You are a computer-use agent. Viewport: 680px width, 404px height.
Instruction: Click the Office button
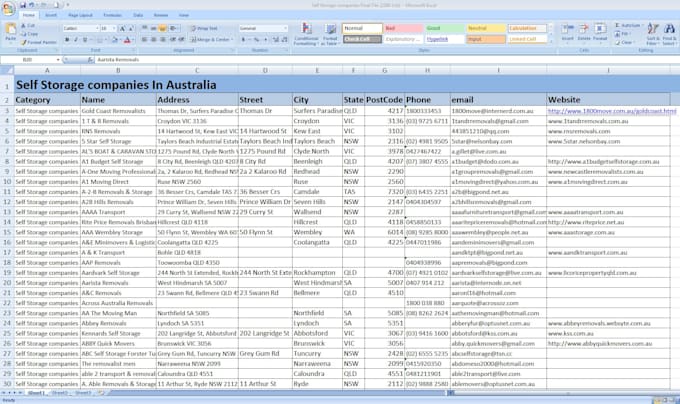click(9, 8)
